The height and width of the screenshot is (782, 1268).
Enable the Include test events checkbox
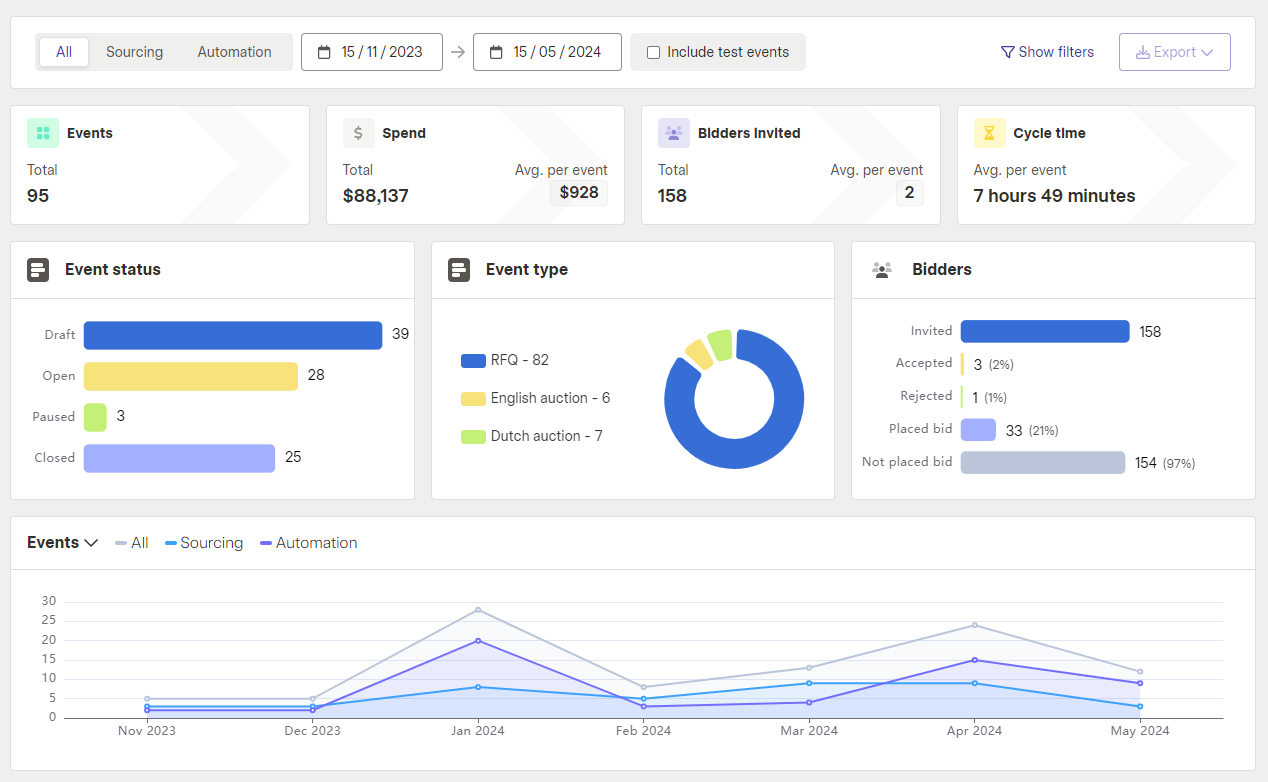pos(654,51)
